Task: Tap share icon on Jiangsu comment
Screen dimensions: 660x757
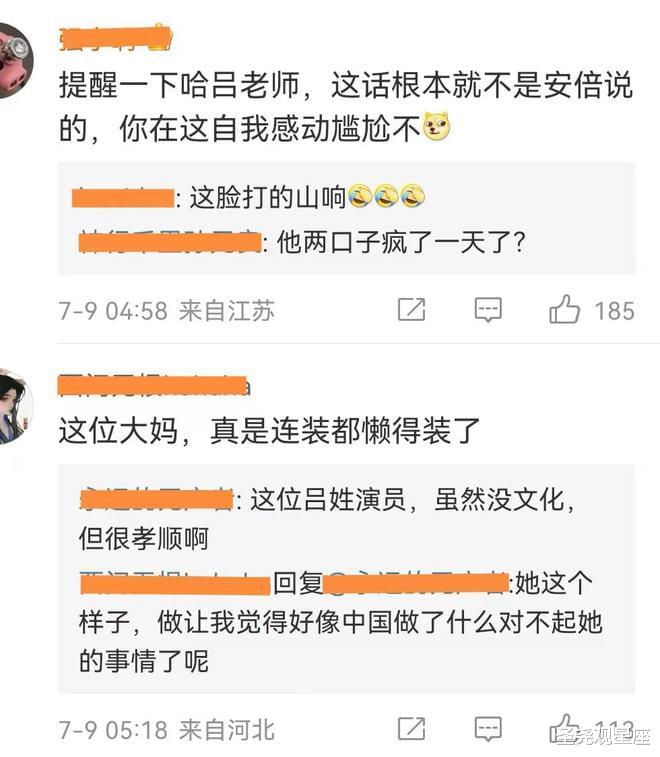Action: point(411,309)
